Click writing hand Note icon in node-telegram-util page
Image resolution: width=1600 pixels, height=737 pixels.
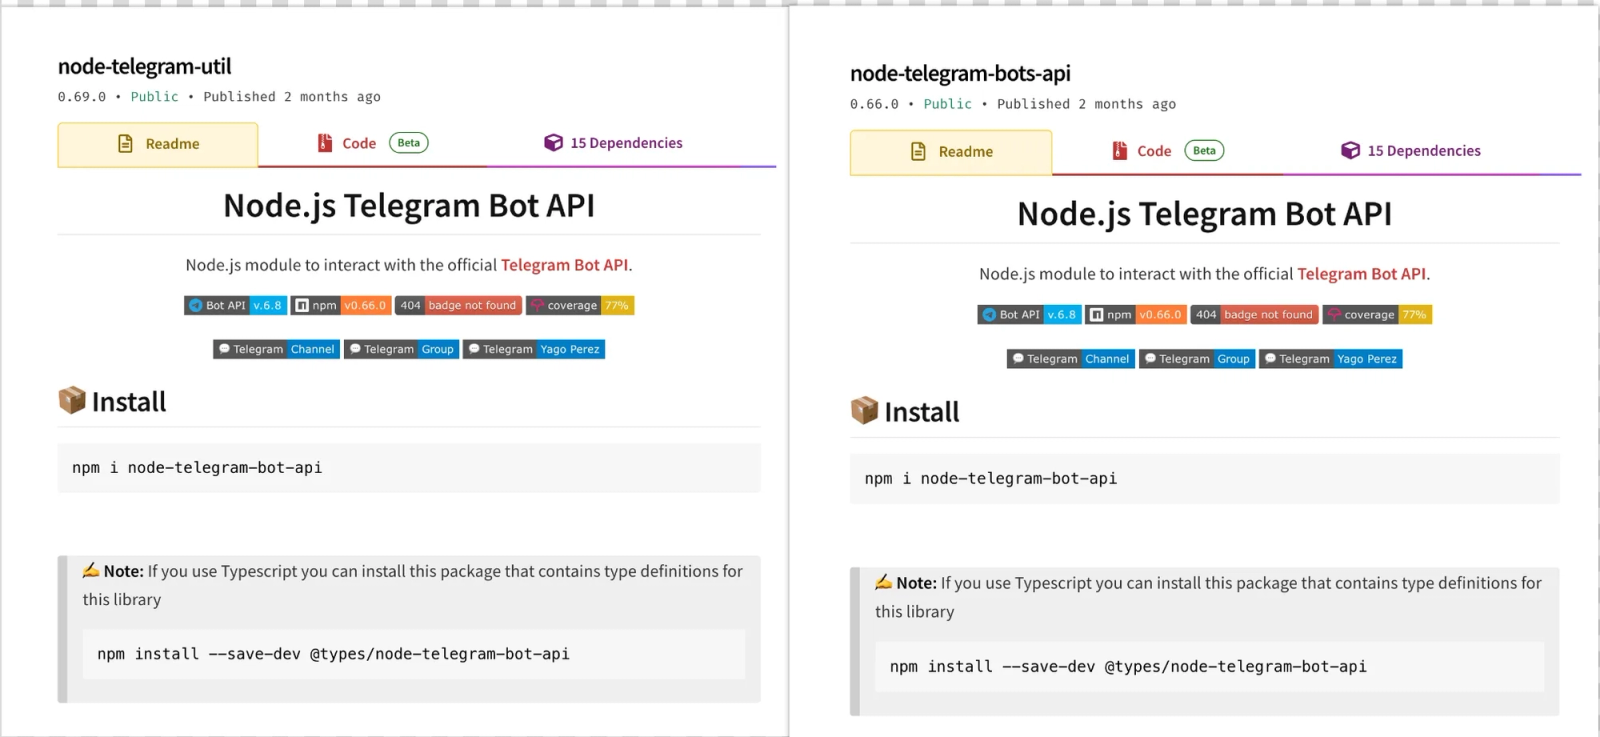pyautogui.click(x=91, y=570)
